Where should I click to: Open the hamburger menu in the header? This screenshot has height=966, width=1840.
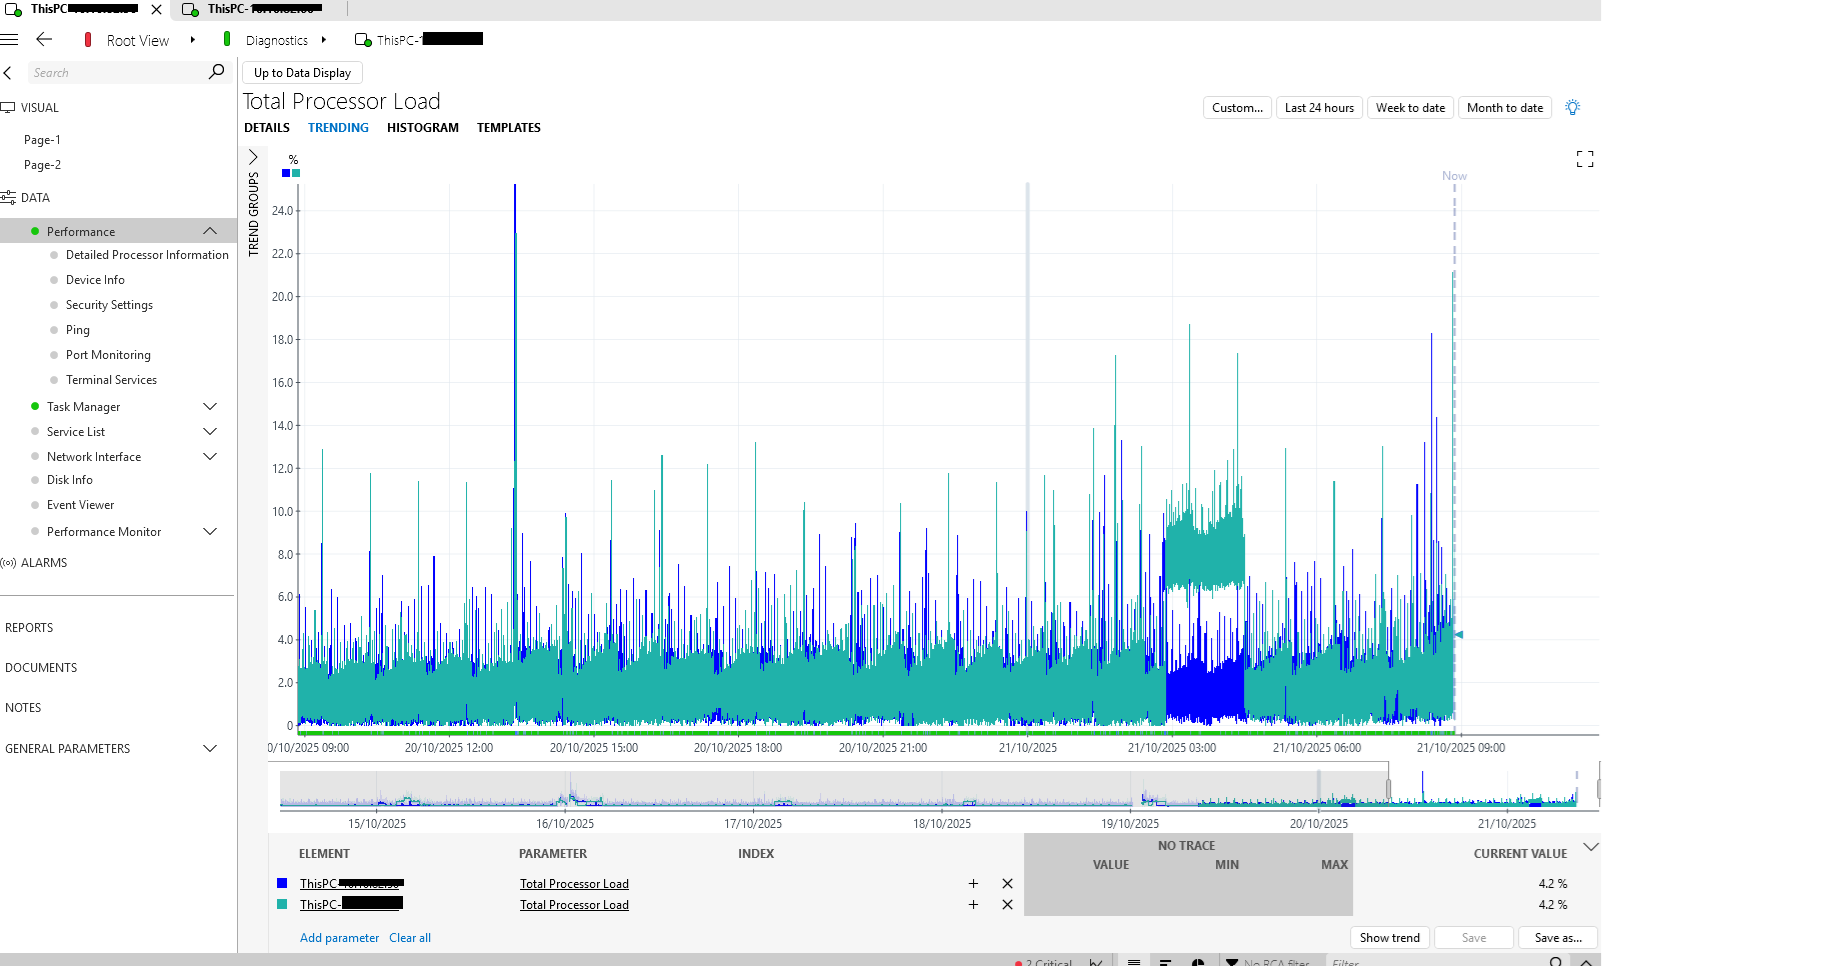point(10,40)
